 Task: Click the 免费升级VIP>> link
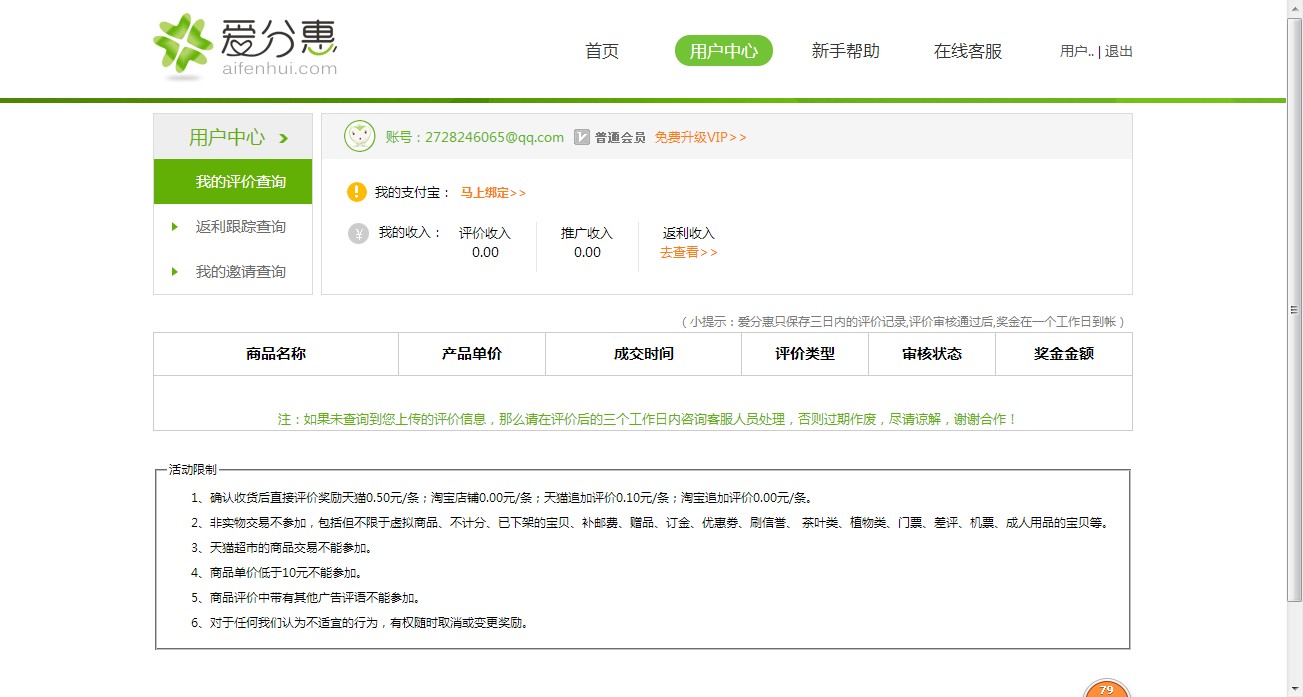pyautogui.click(x=701, y=137)
